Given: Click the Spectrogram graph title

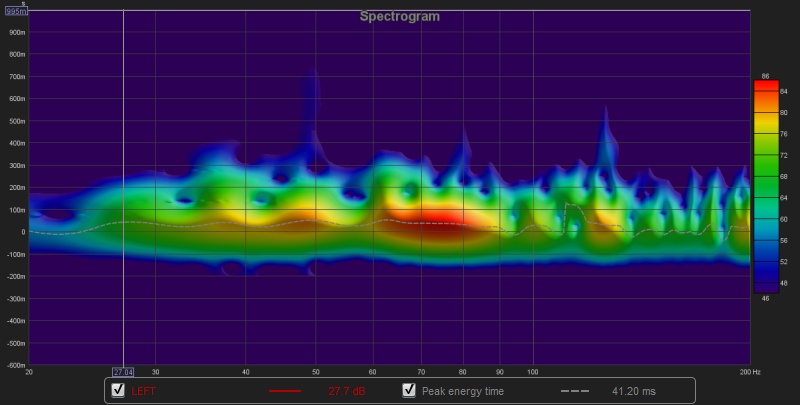Looking at the screenshot, I should (399, 16).
